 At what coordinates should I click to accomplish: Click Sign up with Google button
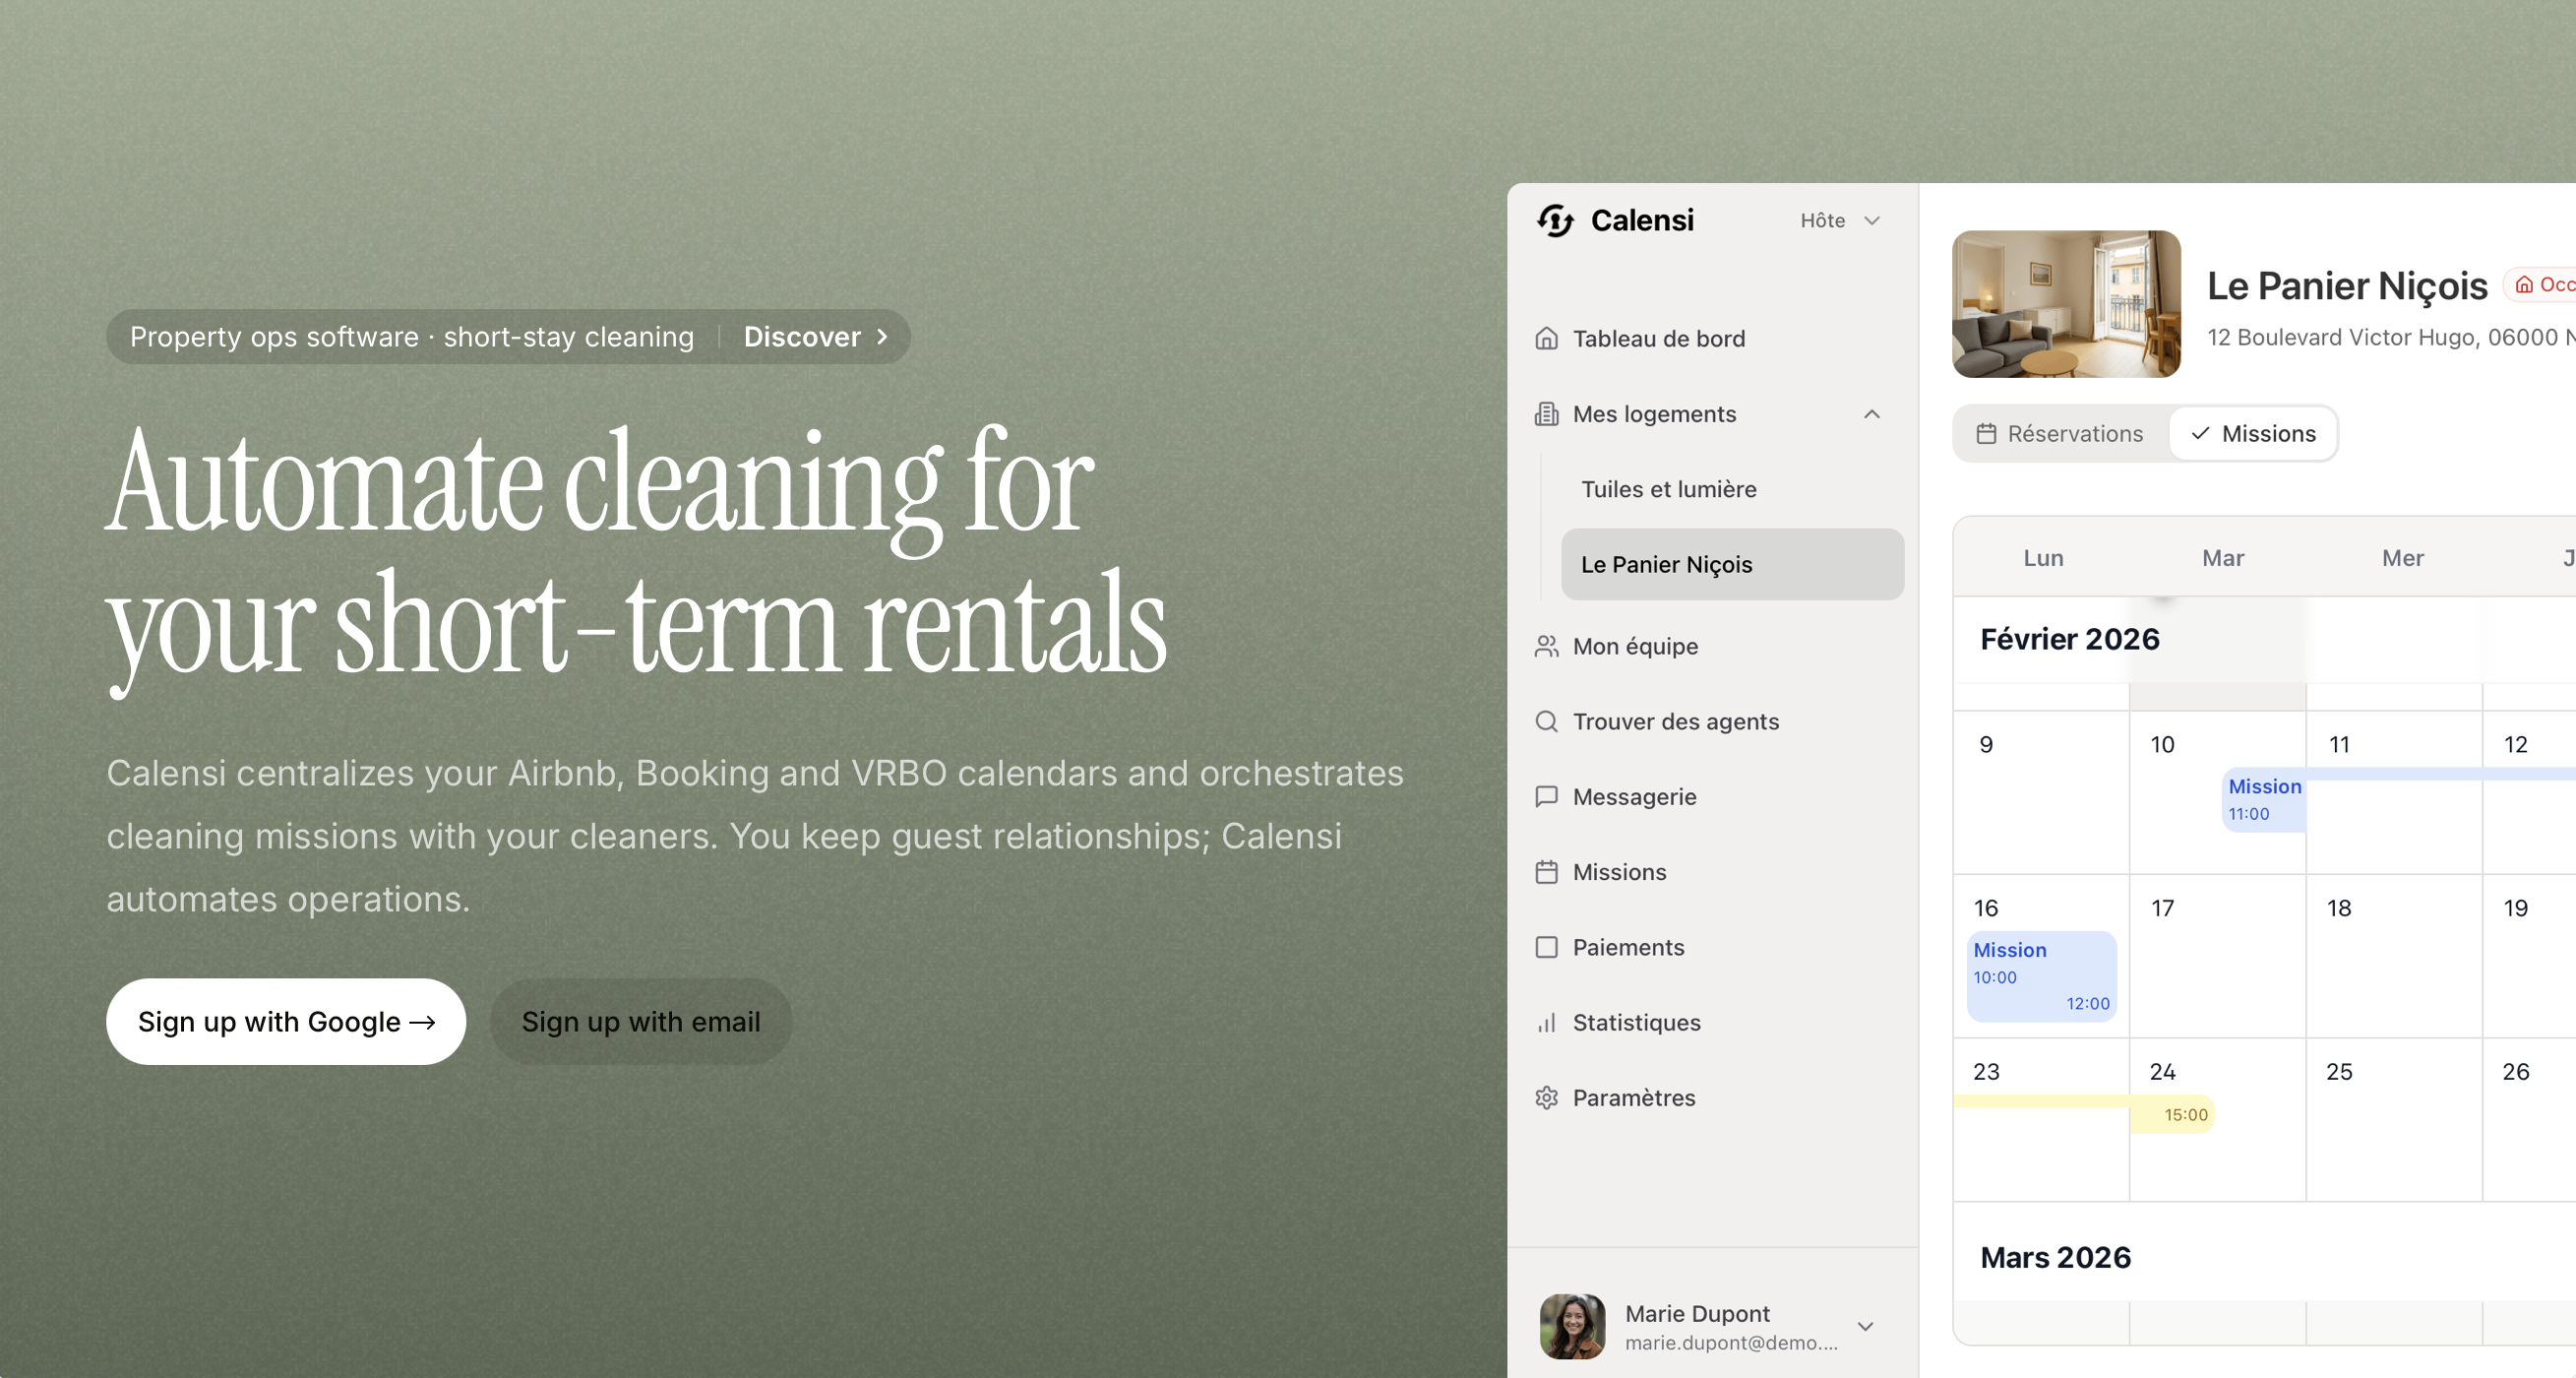tap(286, 1021)
